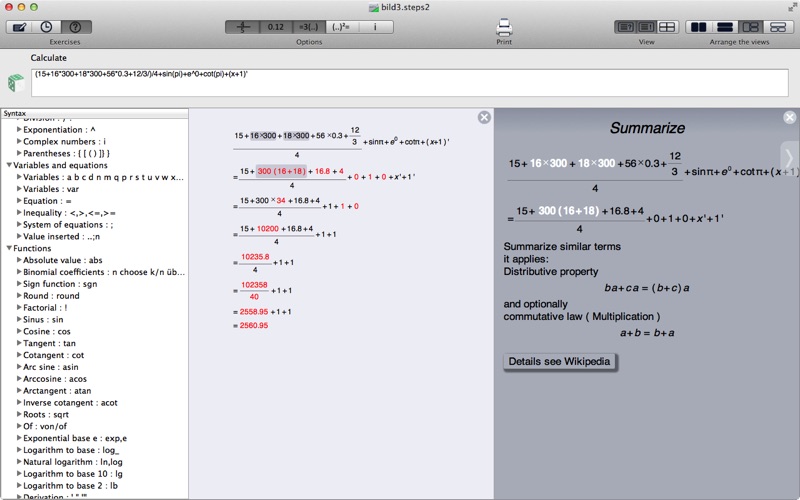Click the highlighted 300 (16+18) step term
Screen dimensions: 800x500
point(281,171)
